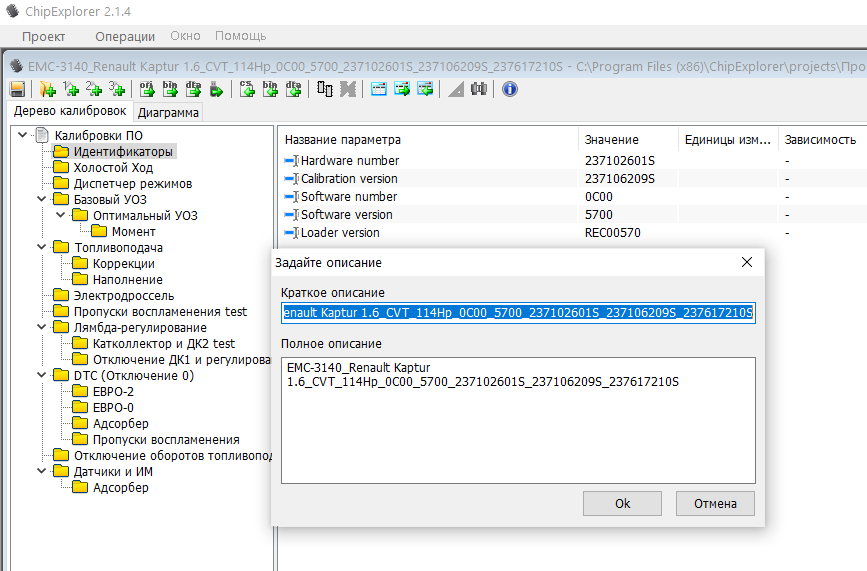The width and height of the screenshot is (867, 571).
Task: Click the save project floppy disk icon
Action: coord(17,89)
